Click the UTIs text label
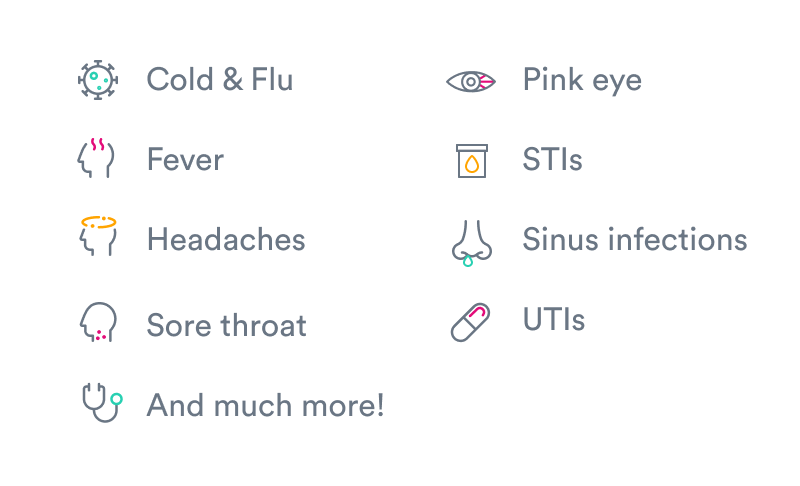This screenshot has height=486, width=800. point(553,320)
